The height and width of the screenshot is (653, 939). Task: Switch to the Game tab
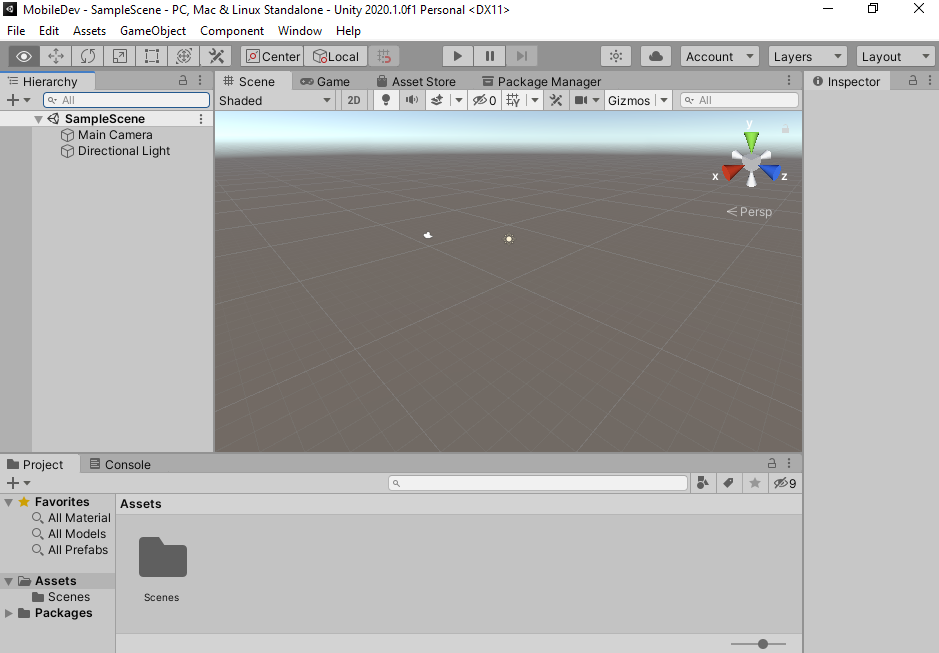[325, 81]
